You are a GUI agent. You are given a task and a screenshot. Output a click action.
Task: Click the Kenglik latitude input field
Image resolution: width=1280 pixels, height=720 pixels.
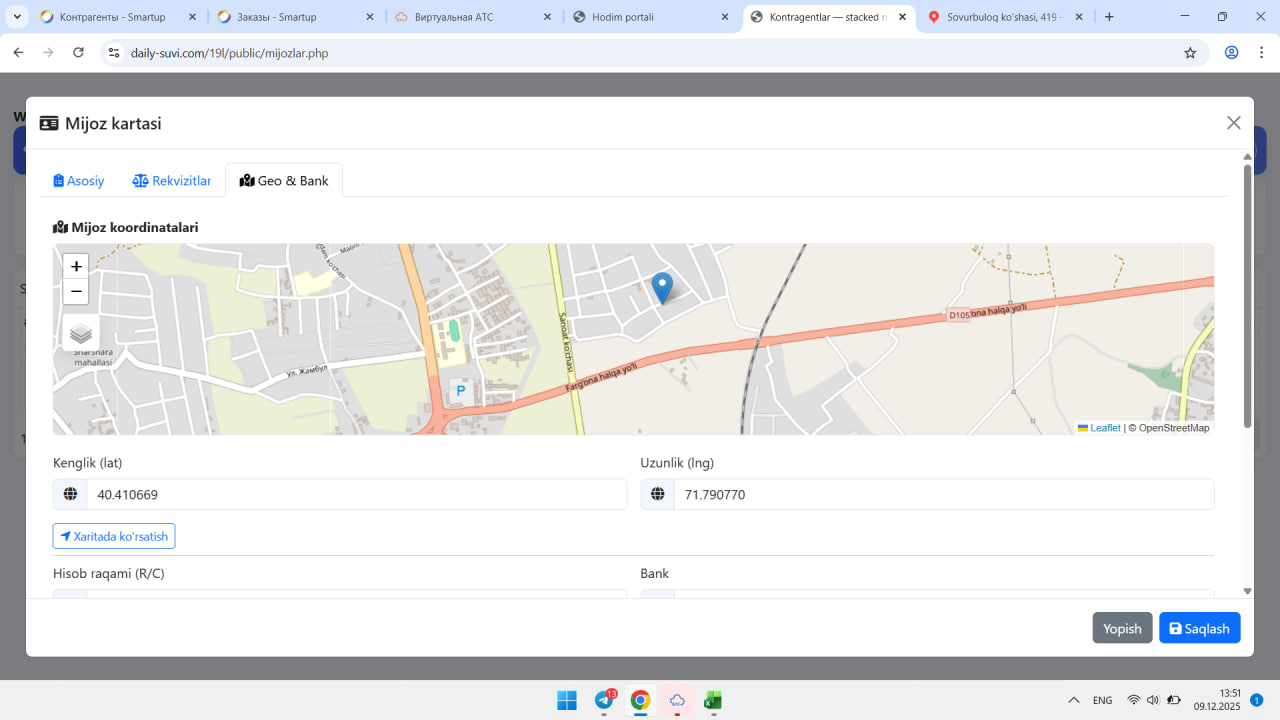point(356,494)
